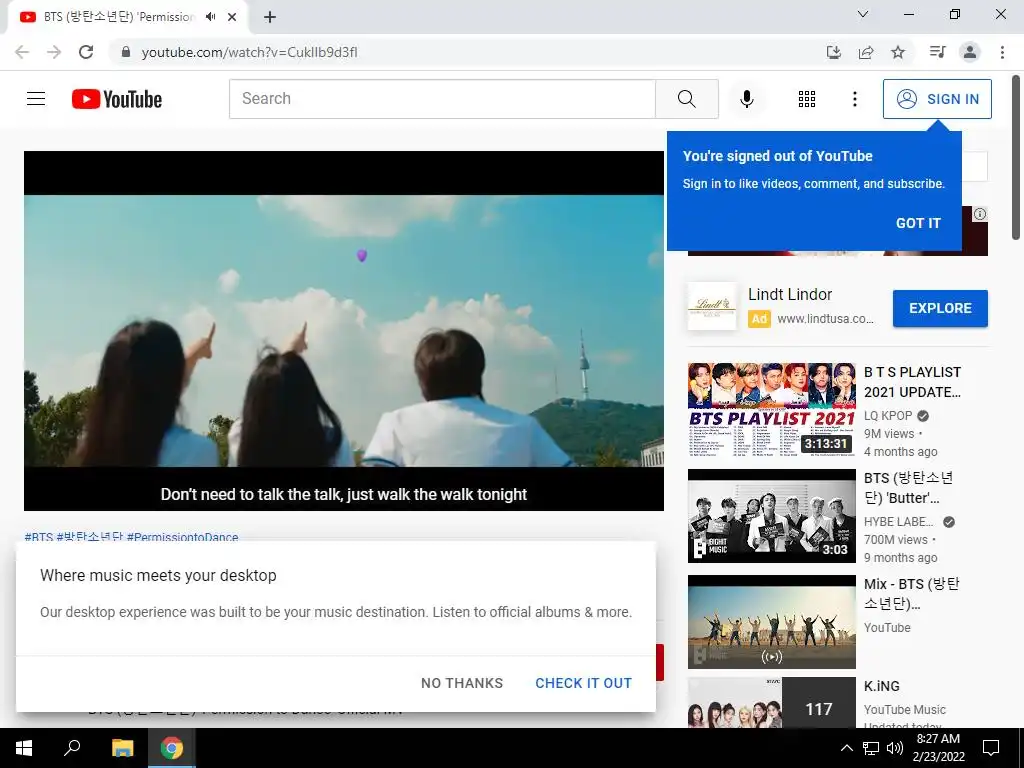Open the #BTS hashtag link

39,537
